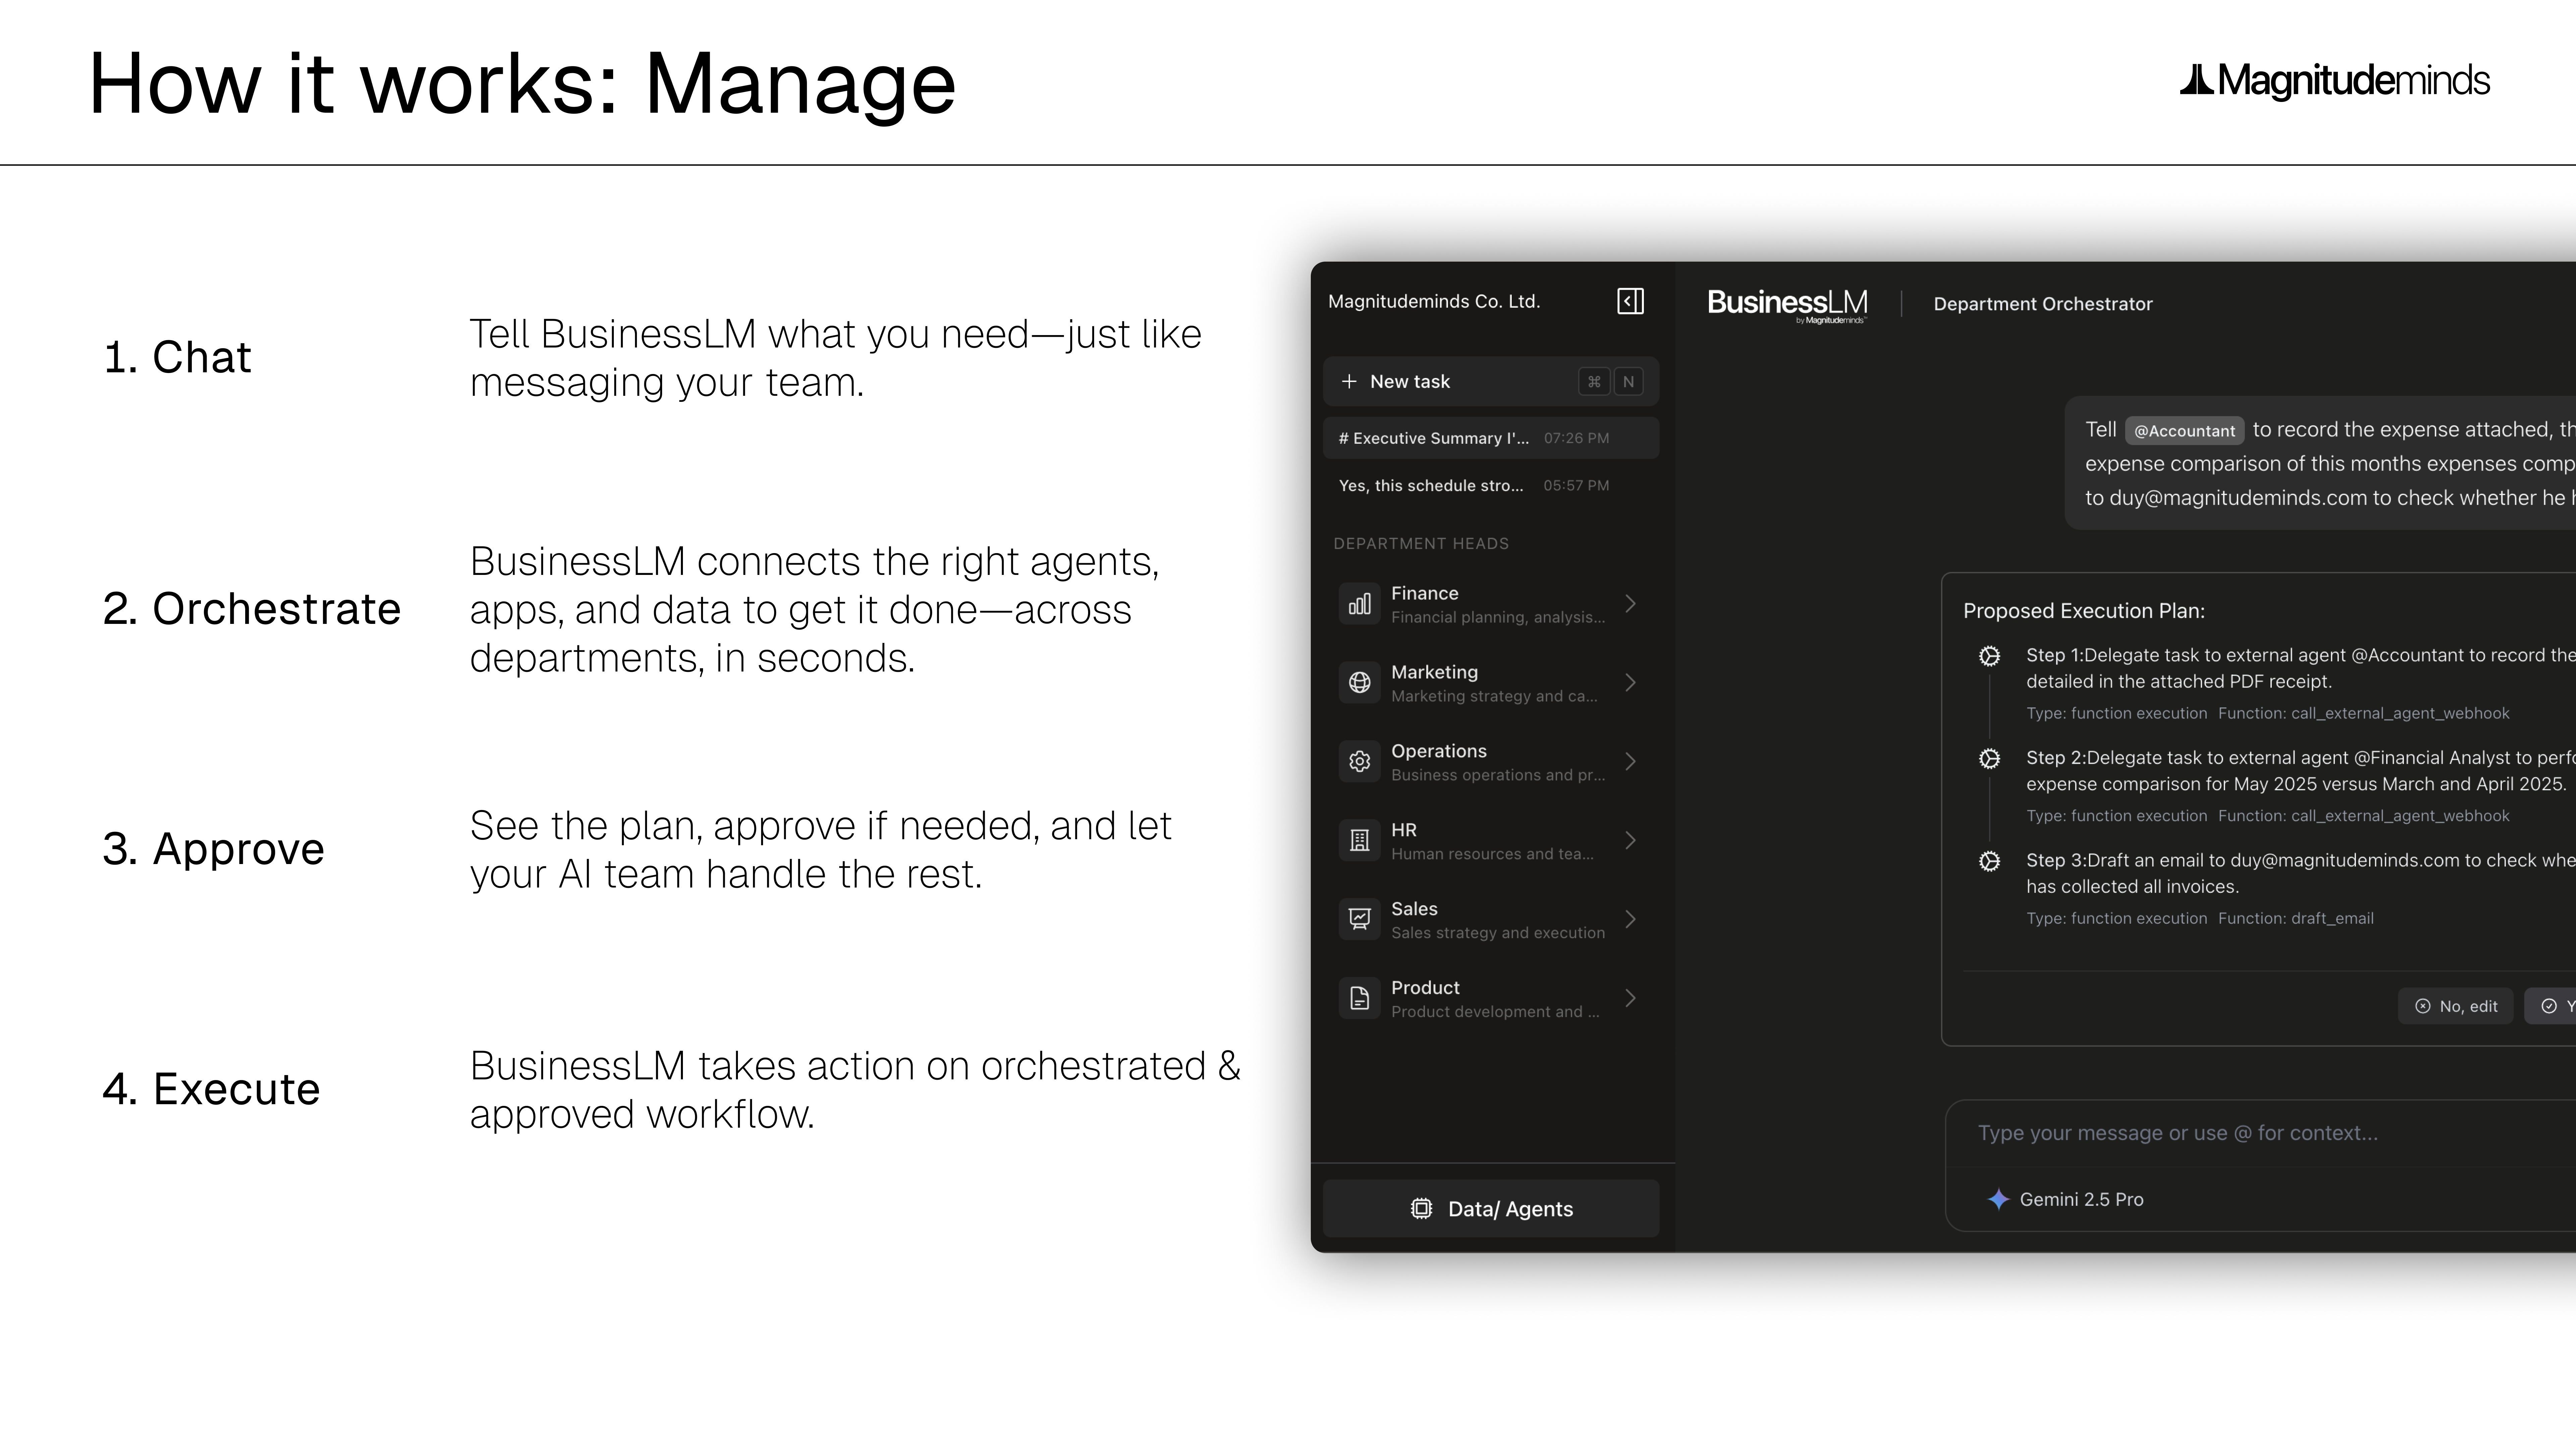Click the 07:26 PM timestamp

point(1577,438)
